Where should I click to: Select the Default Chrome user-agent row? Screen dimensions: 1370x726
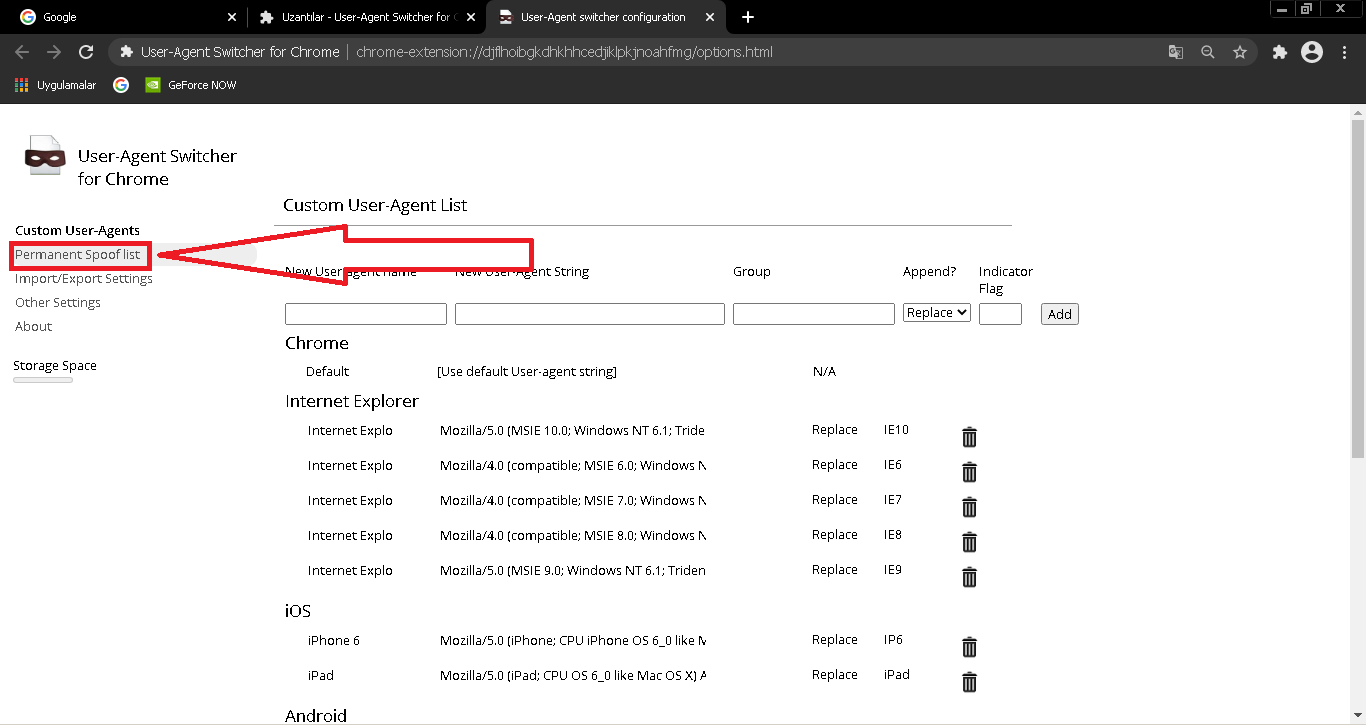(x=570, y=372)
